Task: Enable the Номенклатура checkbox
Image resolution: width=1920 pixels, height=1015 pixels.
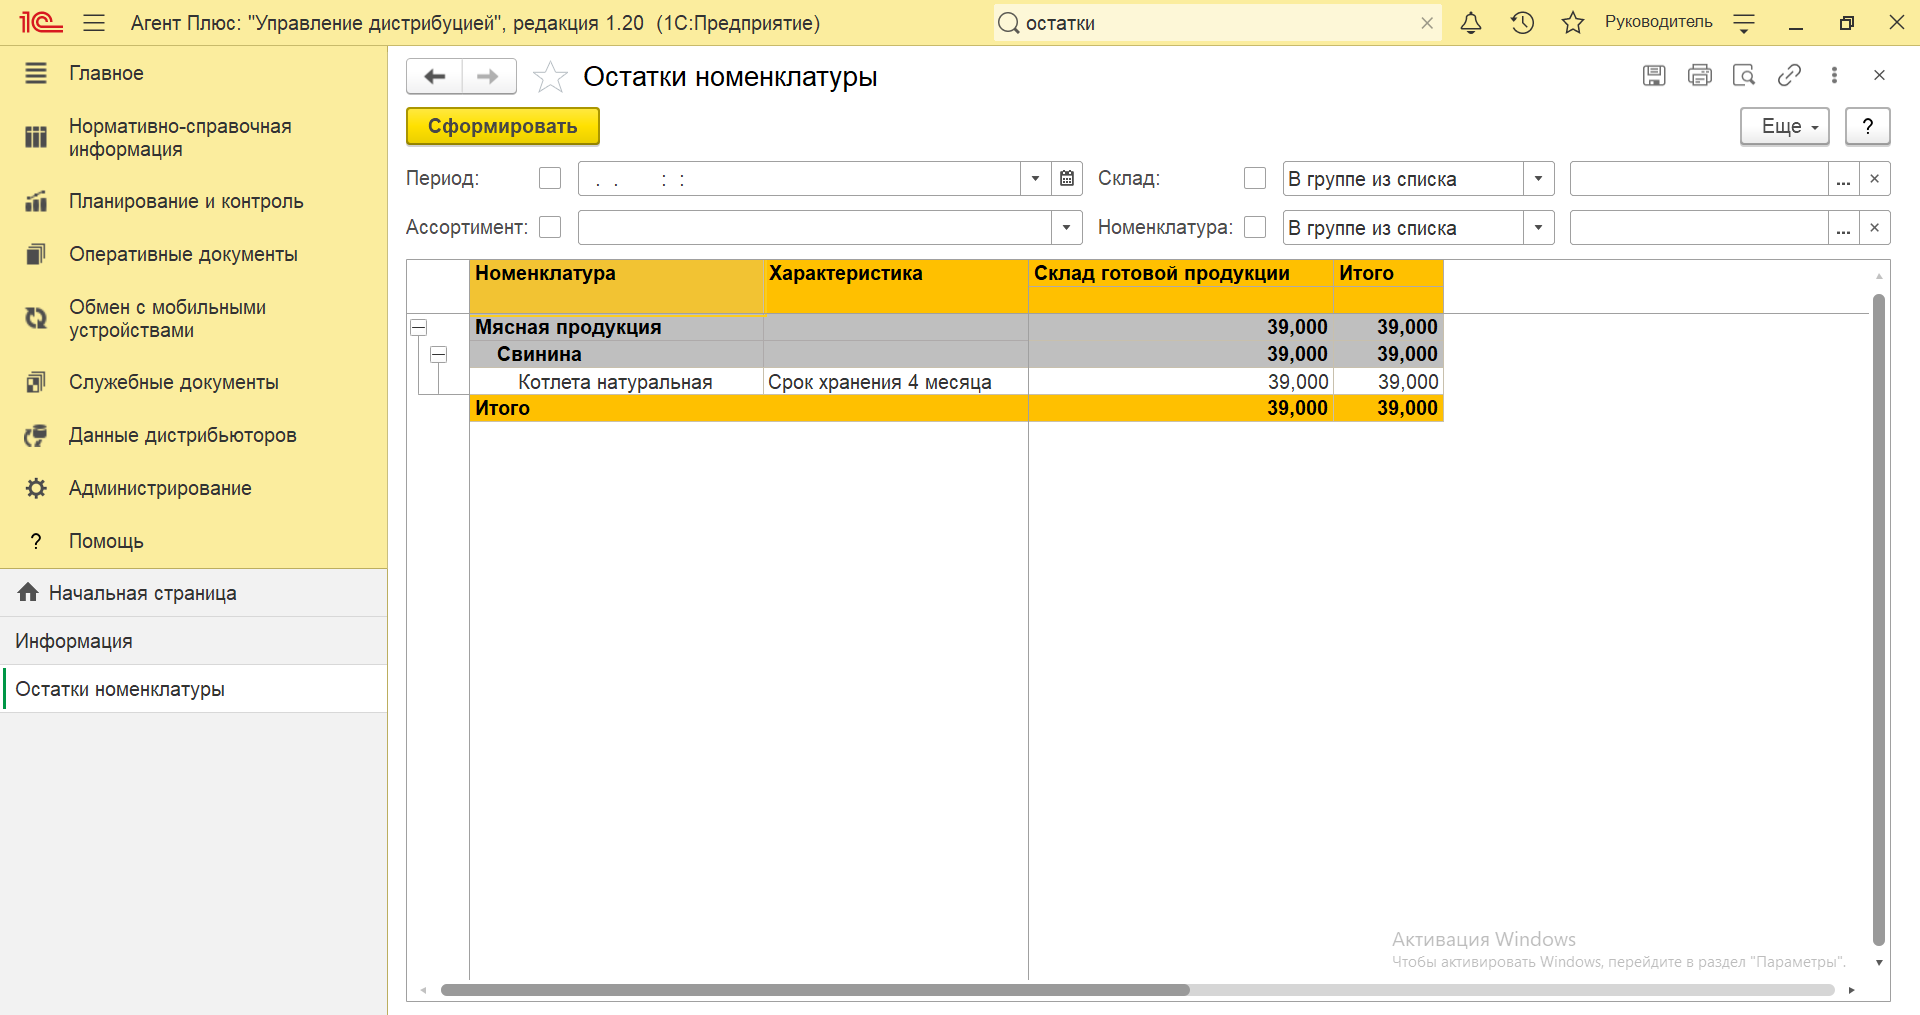Action: (1255, 227)
